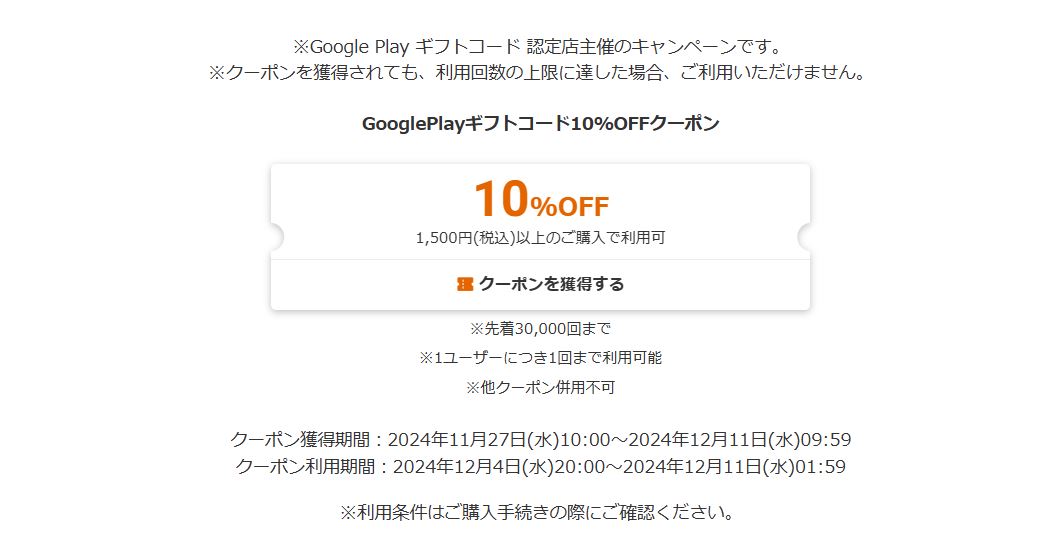Click the ※他クーポン併用不可 note
1051x539 pixels.
[x=540, y=386]
